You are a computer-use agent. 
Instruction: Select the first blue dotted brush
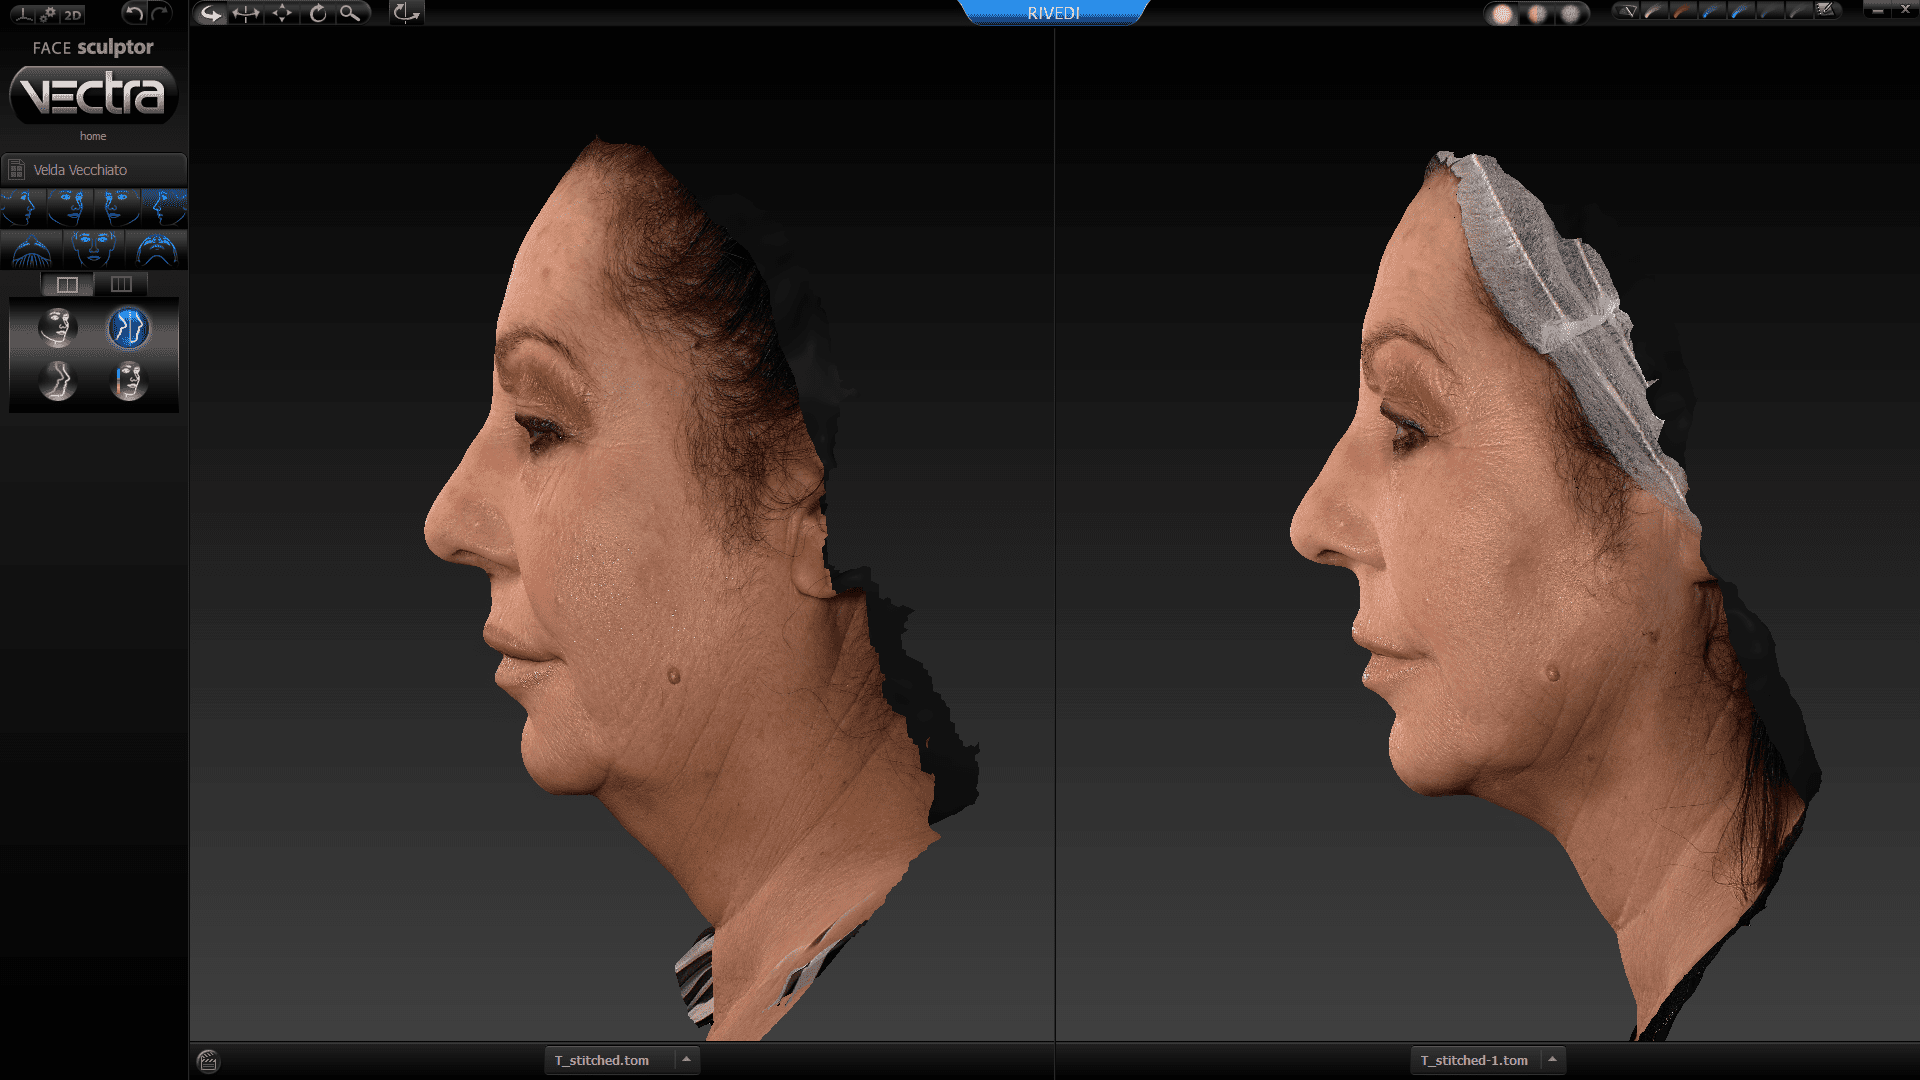pyautogui.click(x=1712, y=11)
